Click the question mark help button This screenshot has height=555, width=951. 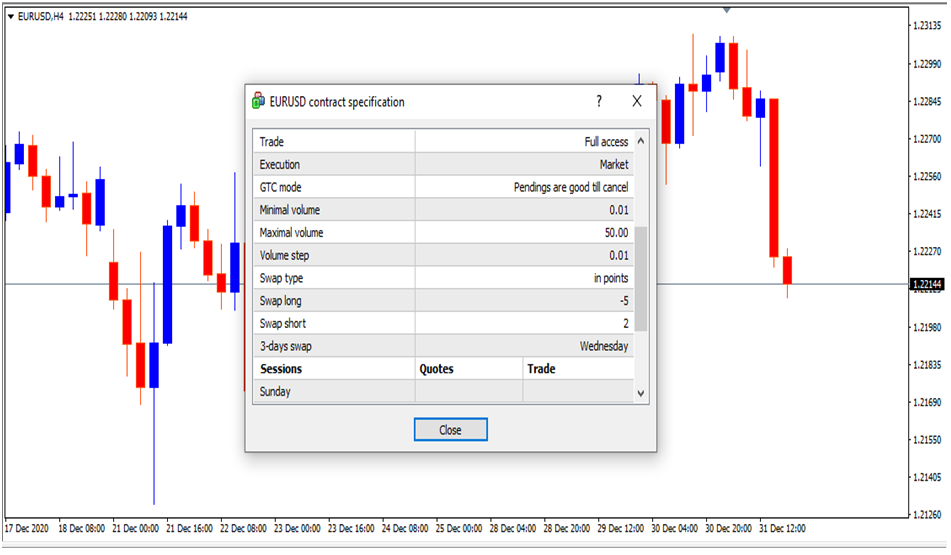tap(599, 101)
